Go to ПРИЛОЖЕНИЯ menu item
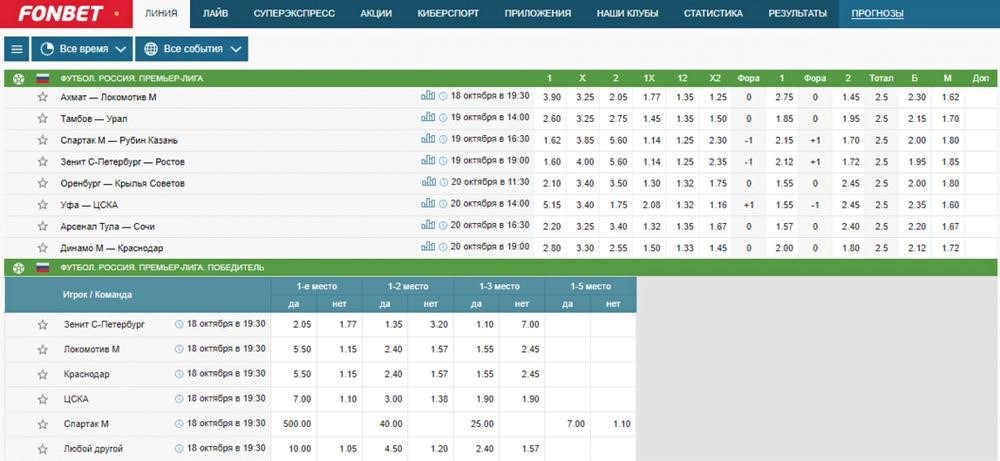1000x461 pixels. point(538,13)
